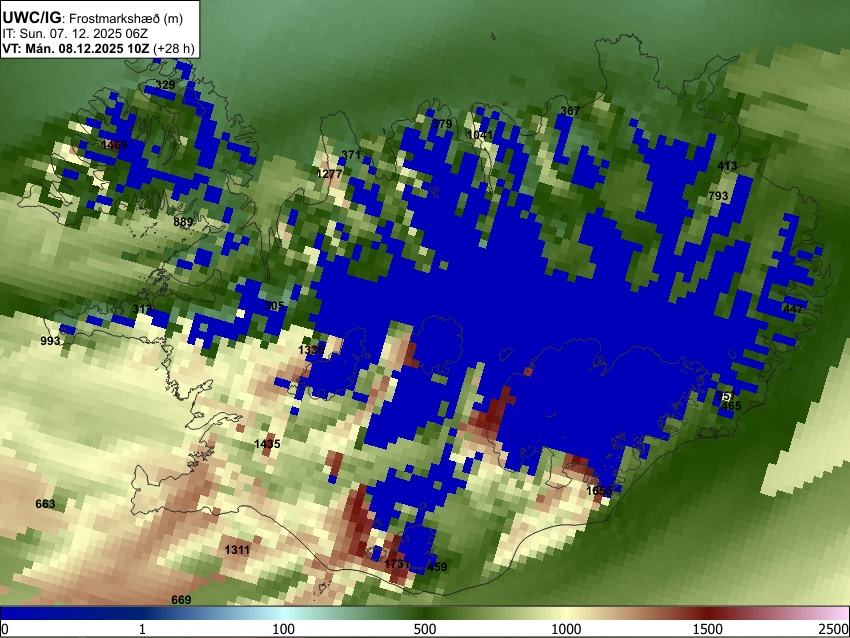Click the 1731 map value
The width and height of the screenshot is (850, 638).
[x=397, y=564]
